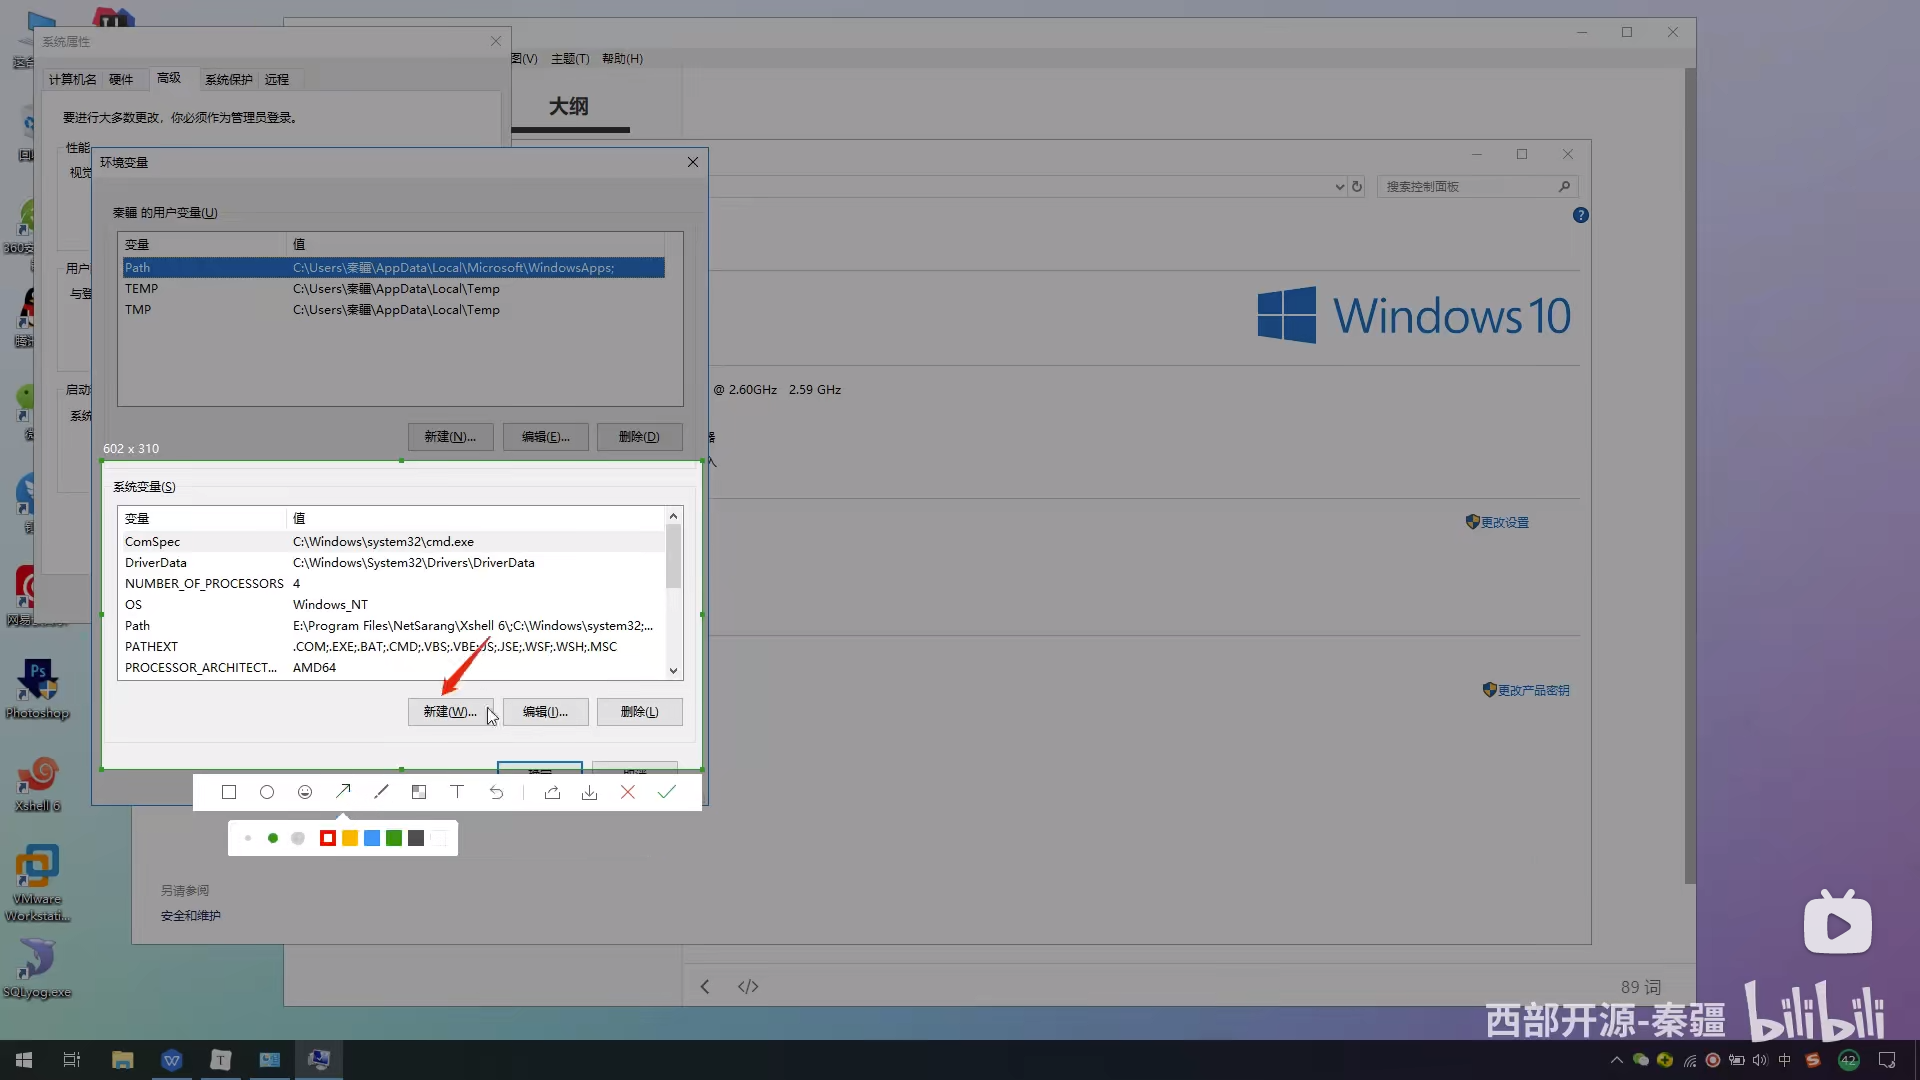The image size is (1920, 1080).
Task: Open the emoji sticker tool
Action: pos(305,792)
